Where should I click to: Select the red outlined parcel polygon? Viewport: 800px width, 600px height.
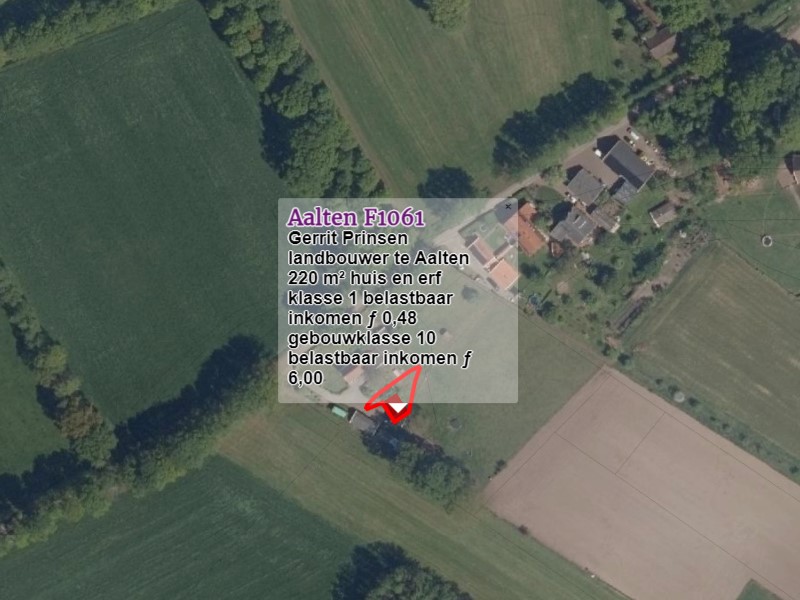click(x=394, y=395)
